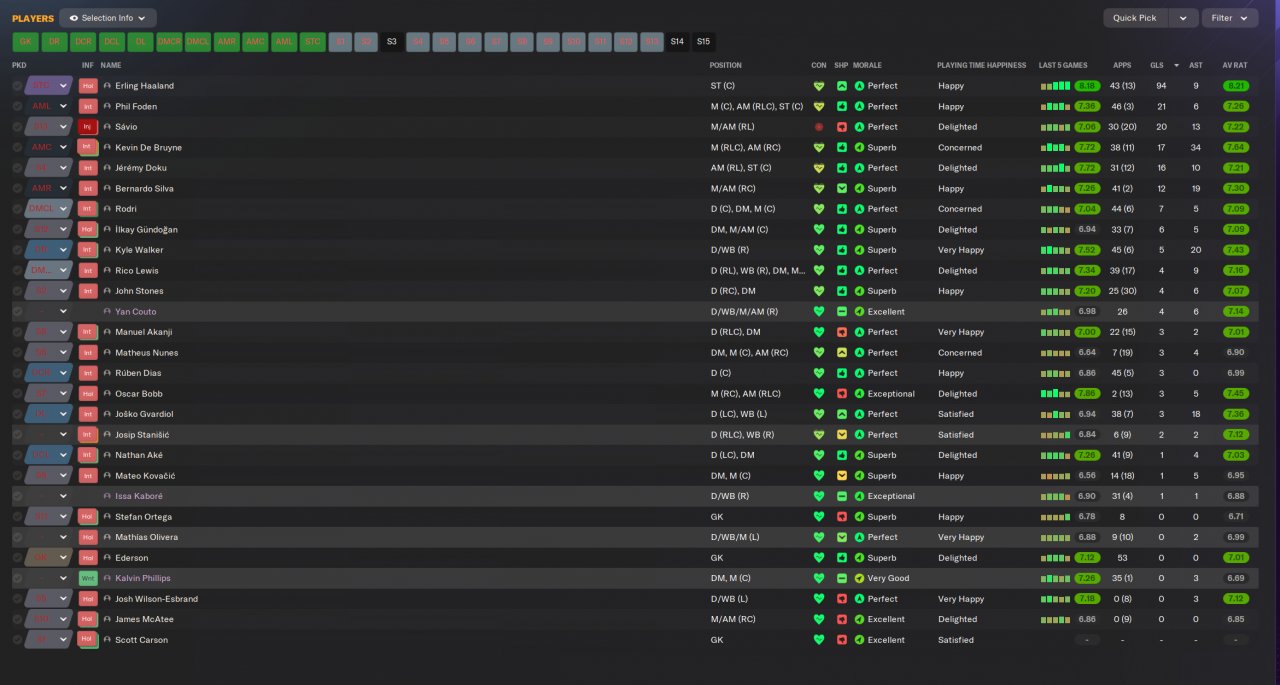The image size is (1280, 685).
Task: Click Phil Foden's morale icon
Action: click(x=859, y=106)
